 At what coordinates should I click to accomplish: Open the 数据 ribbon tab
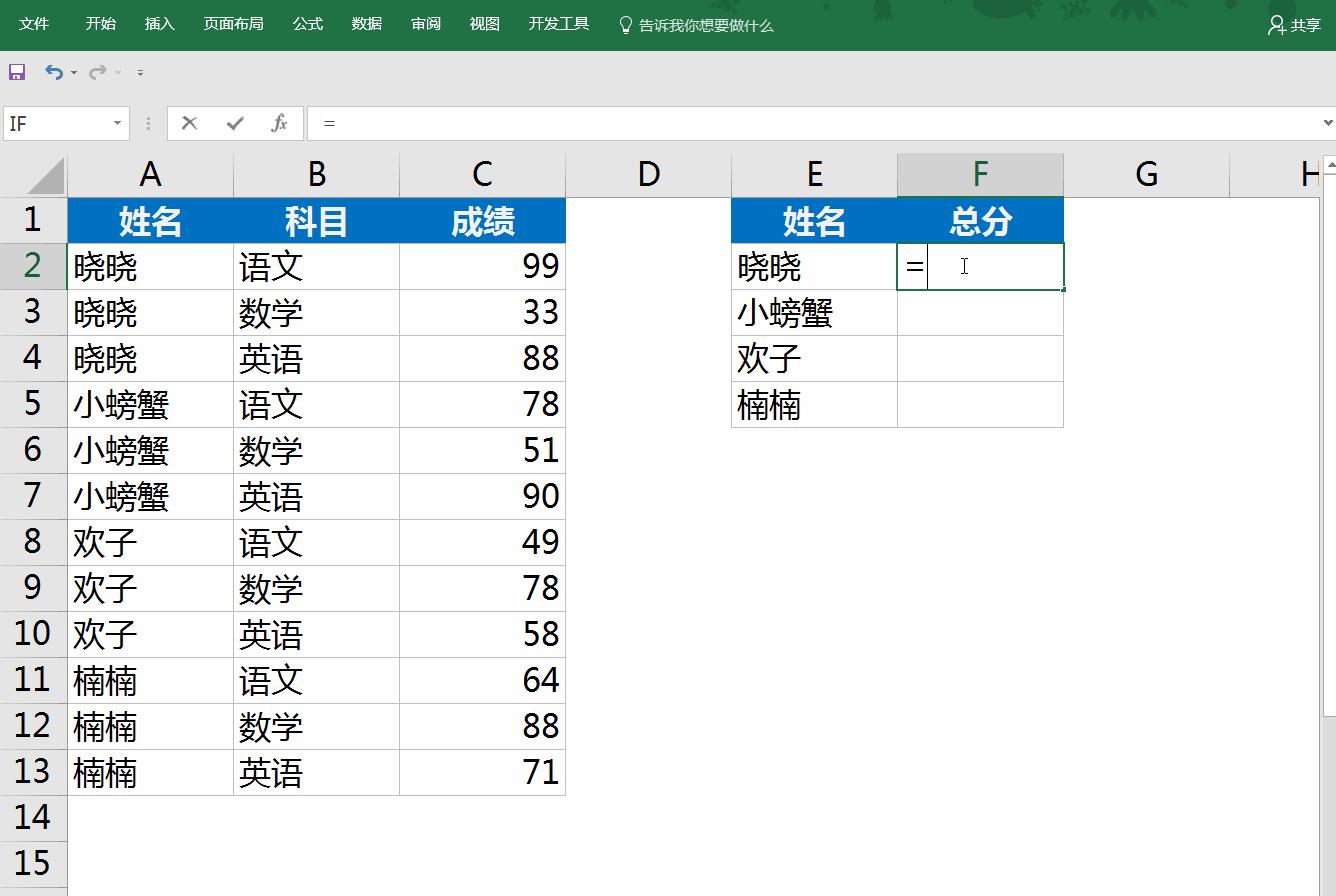pyautogui.click(x=366, y=24)
